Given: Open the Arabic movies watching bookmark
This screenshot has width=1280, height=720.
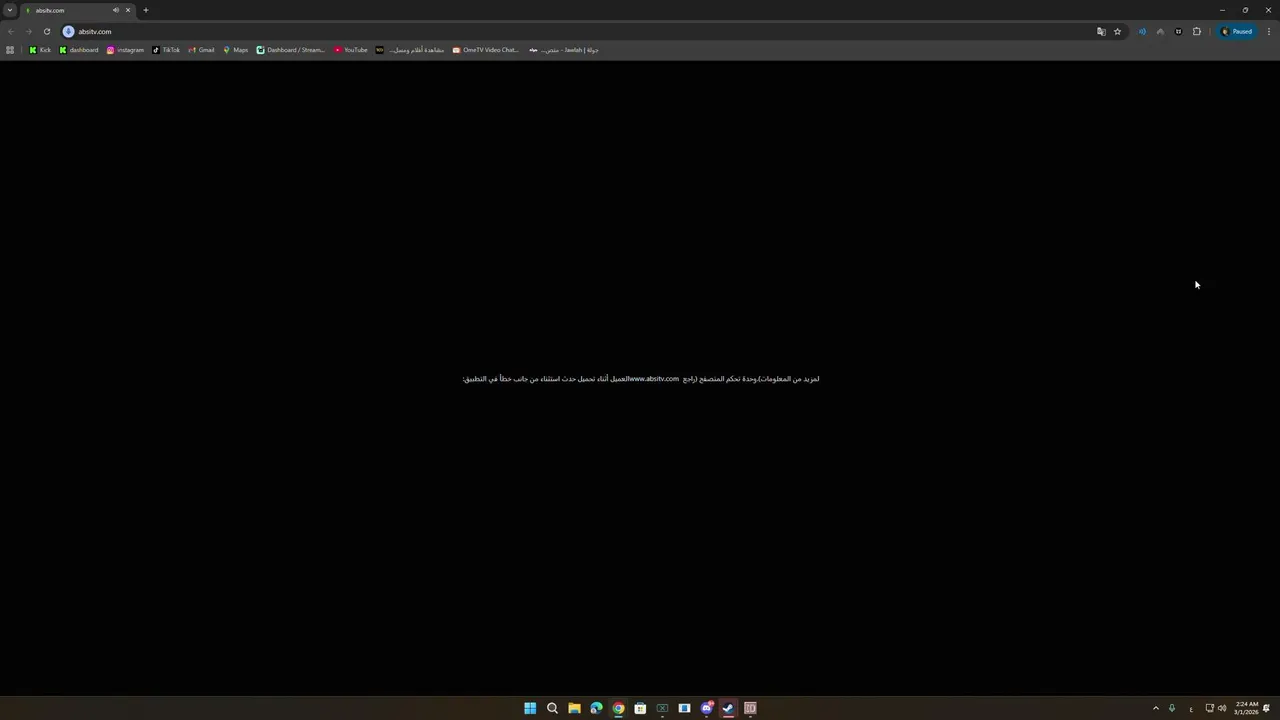Looking at the screenshot, I should click(410, 50).
